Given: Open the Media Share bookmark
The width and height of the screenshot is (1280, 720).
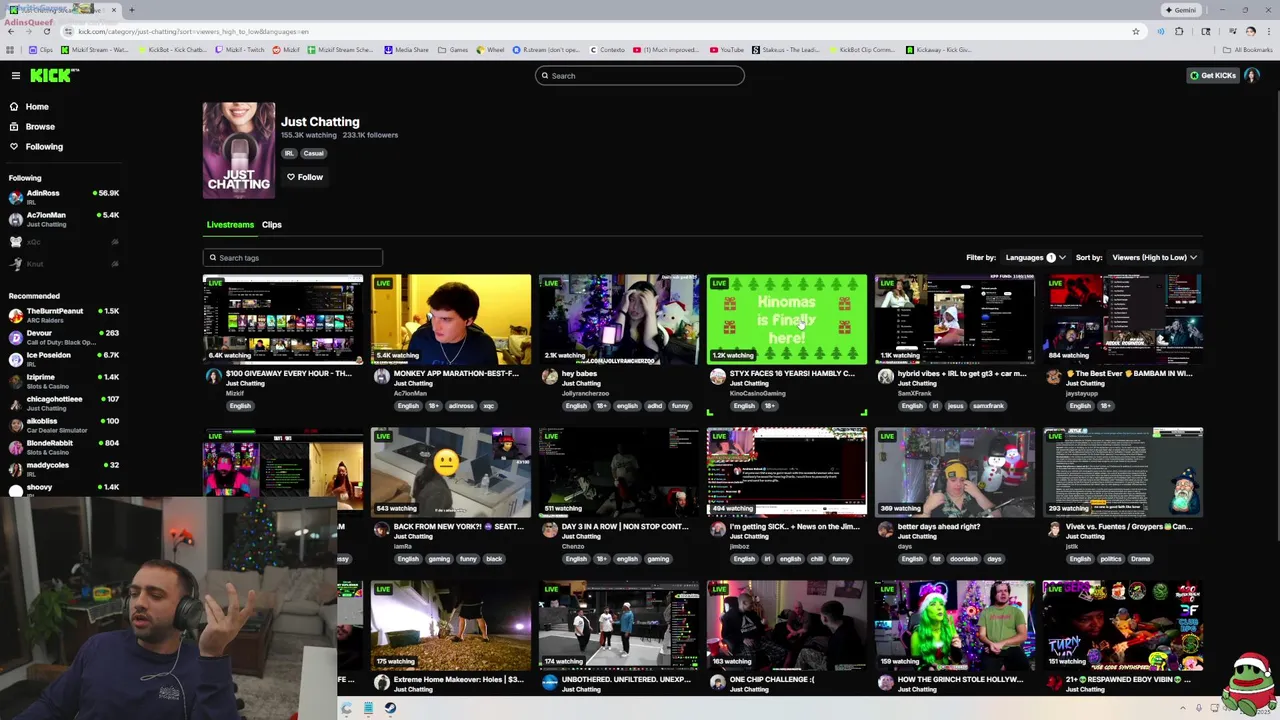Looking at the screenshot, I should pyautogui.click(x=407, y=49).
